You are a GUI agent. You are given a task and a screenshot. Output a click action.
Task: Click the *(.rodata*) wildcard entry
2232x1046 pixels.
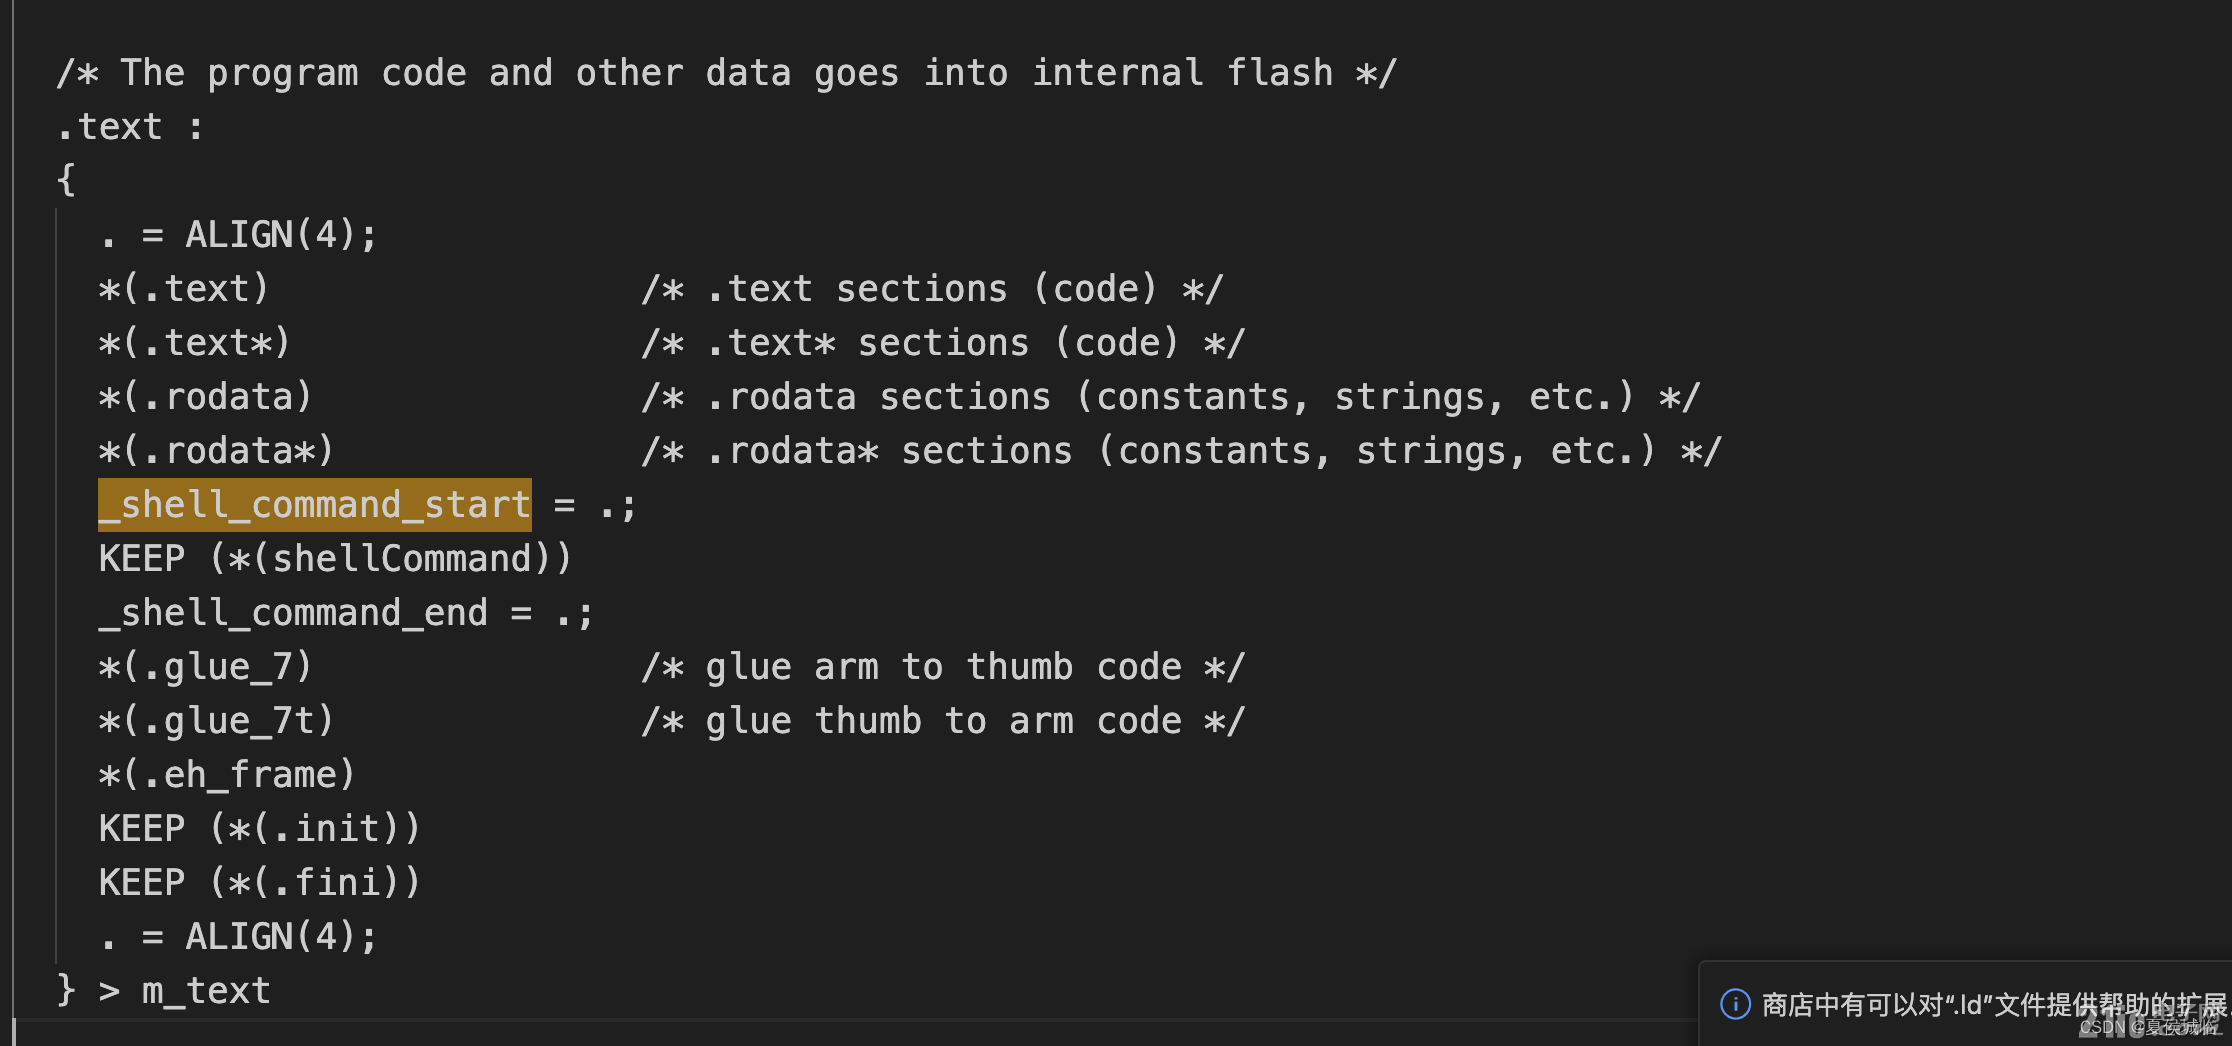click(x=216, y=451)
